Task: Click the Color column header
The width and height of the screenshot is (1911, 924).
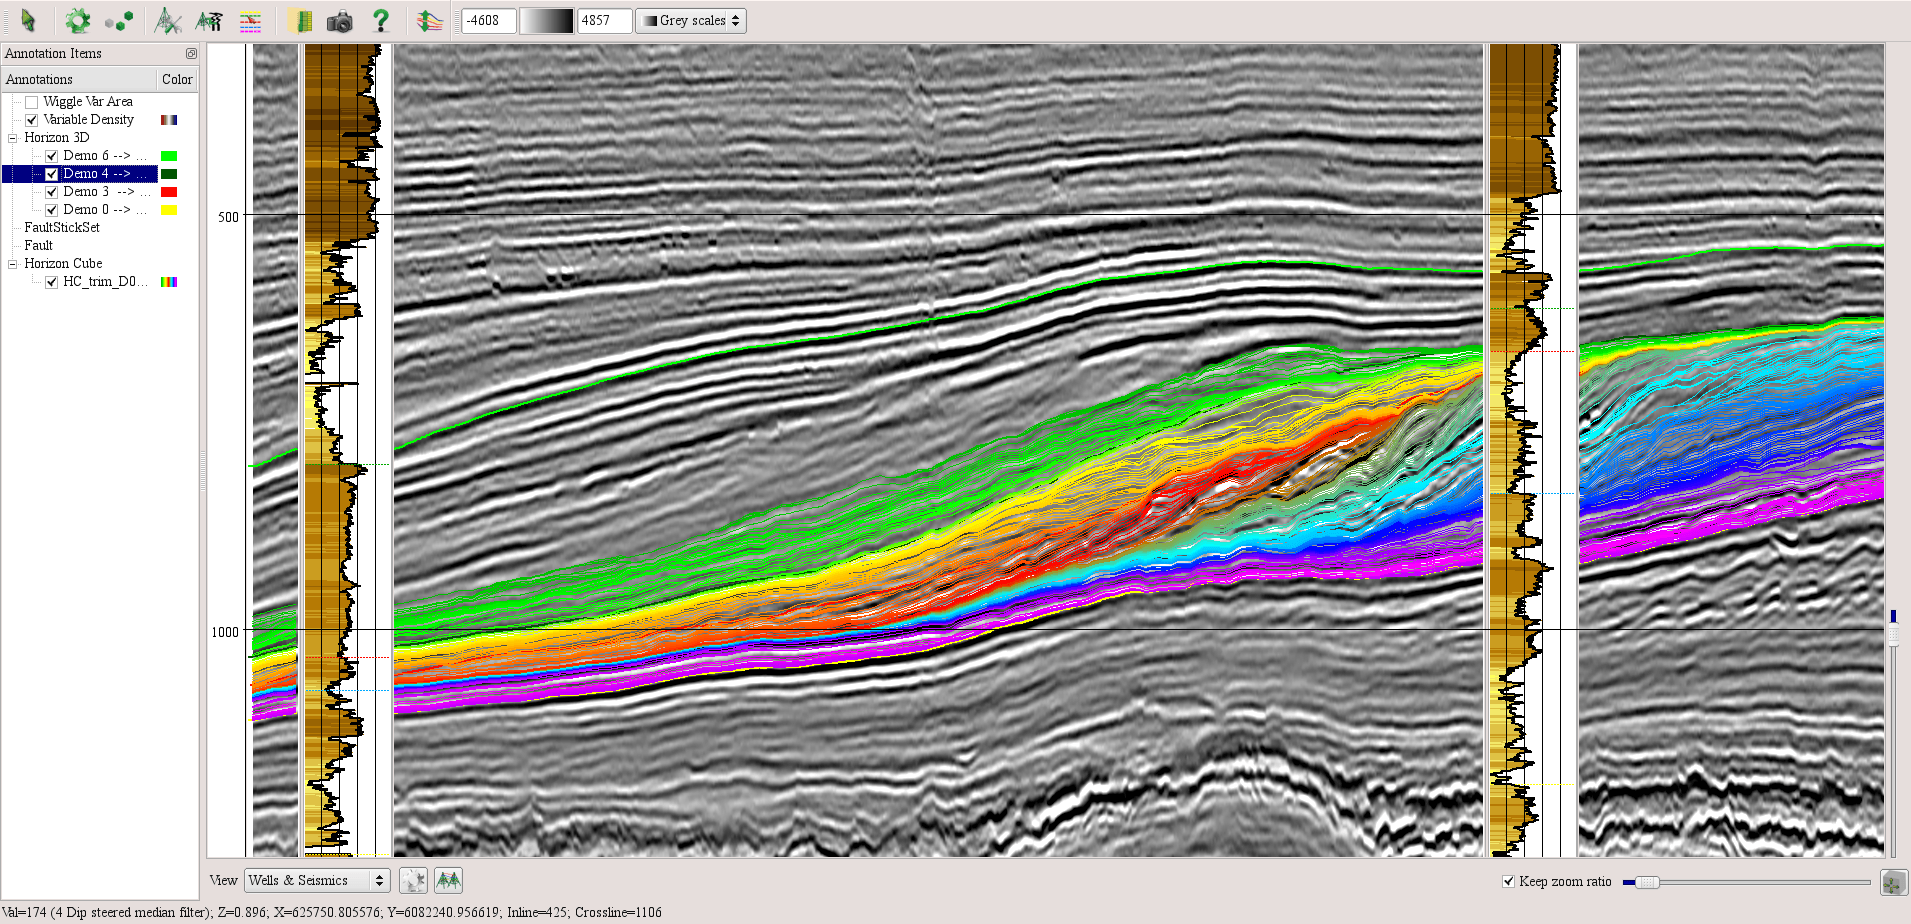Action: pos(177,79)
